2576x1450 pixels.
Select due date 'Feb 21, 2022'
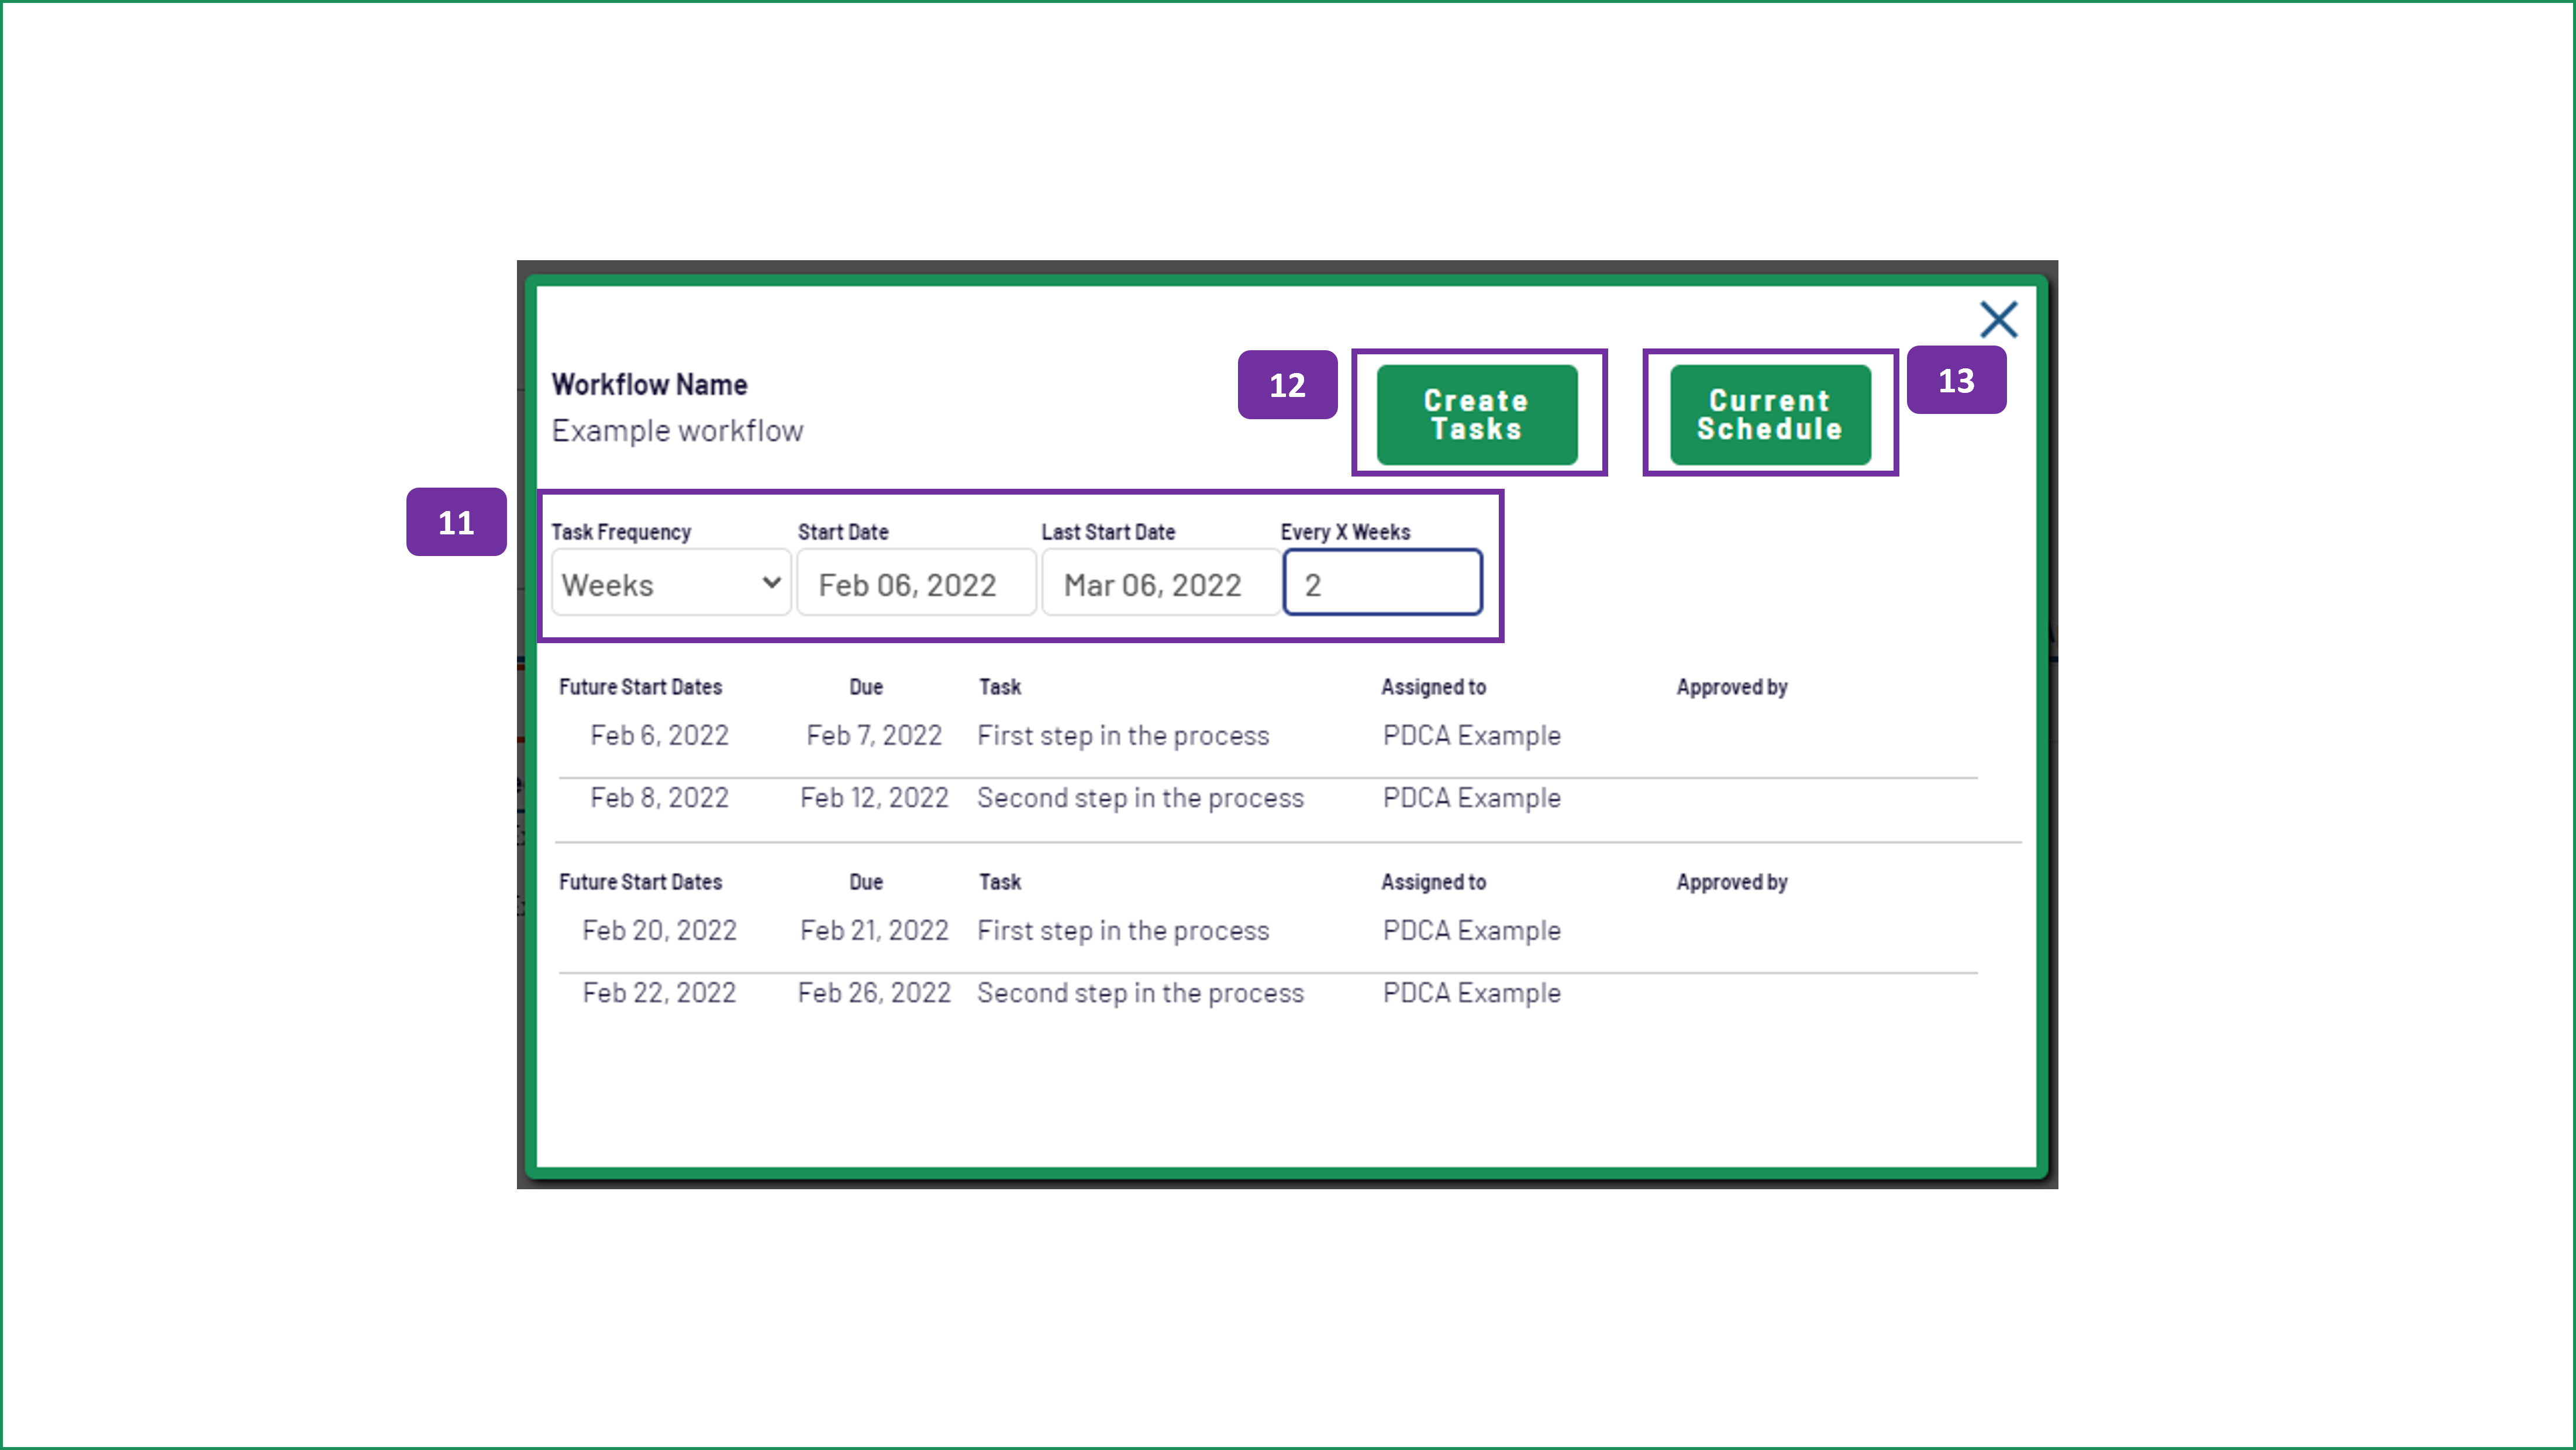874,931
